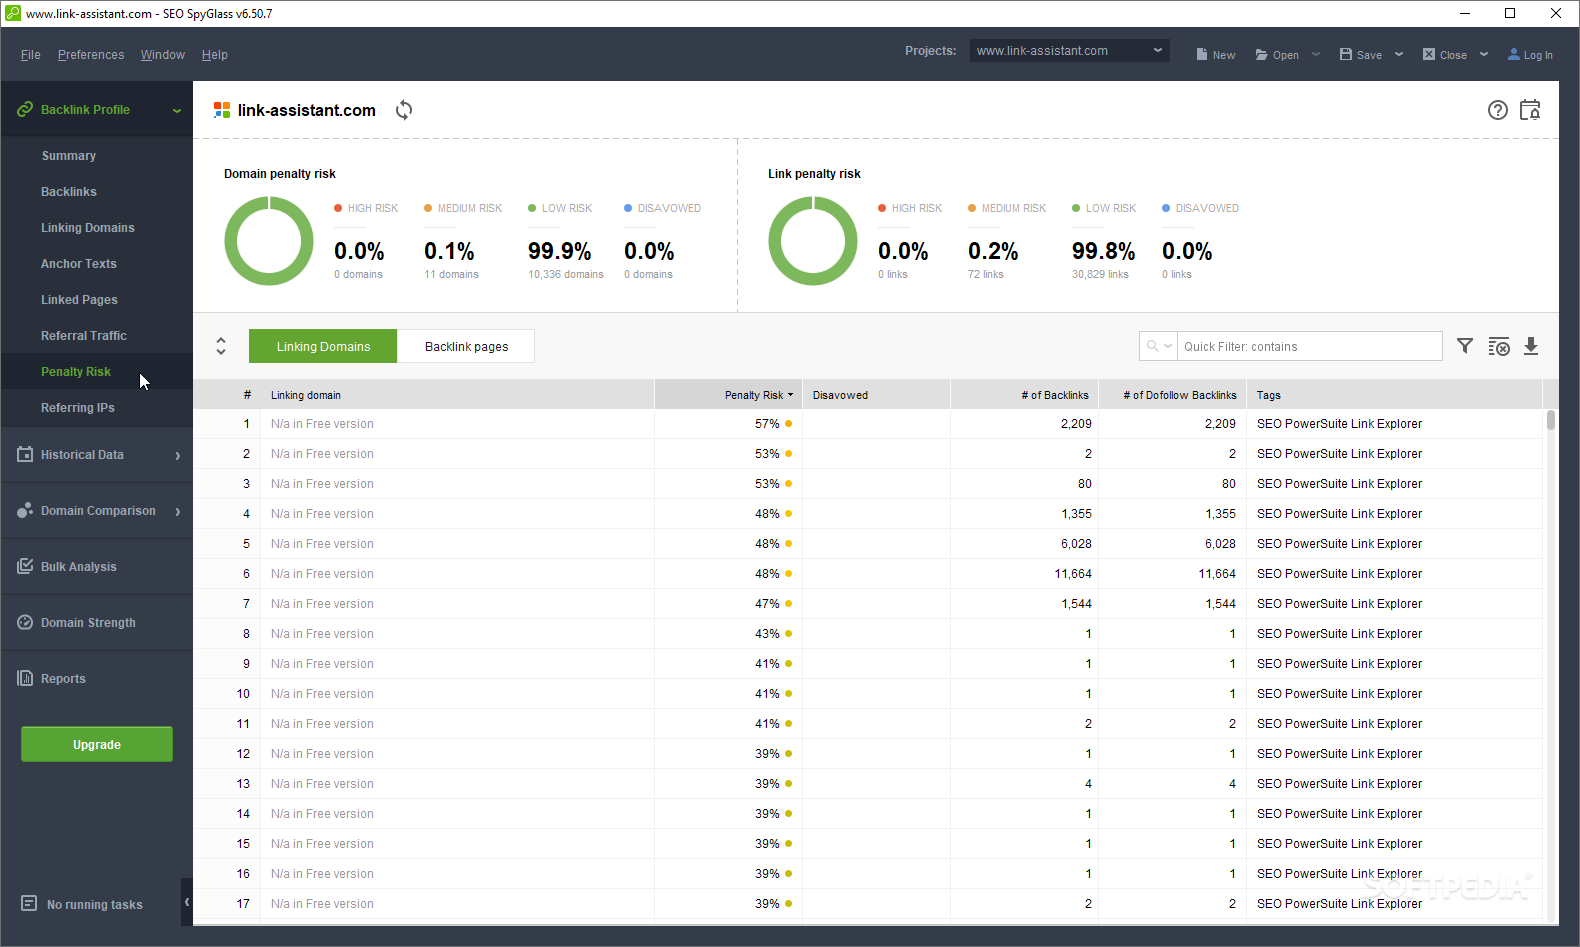Sort by the Tags column header
Screen dimensions: 1580x947
1394,395
